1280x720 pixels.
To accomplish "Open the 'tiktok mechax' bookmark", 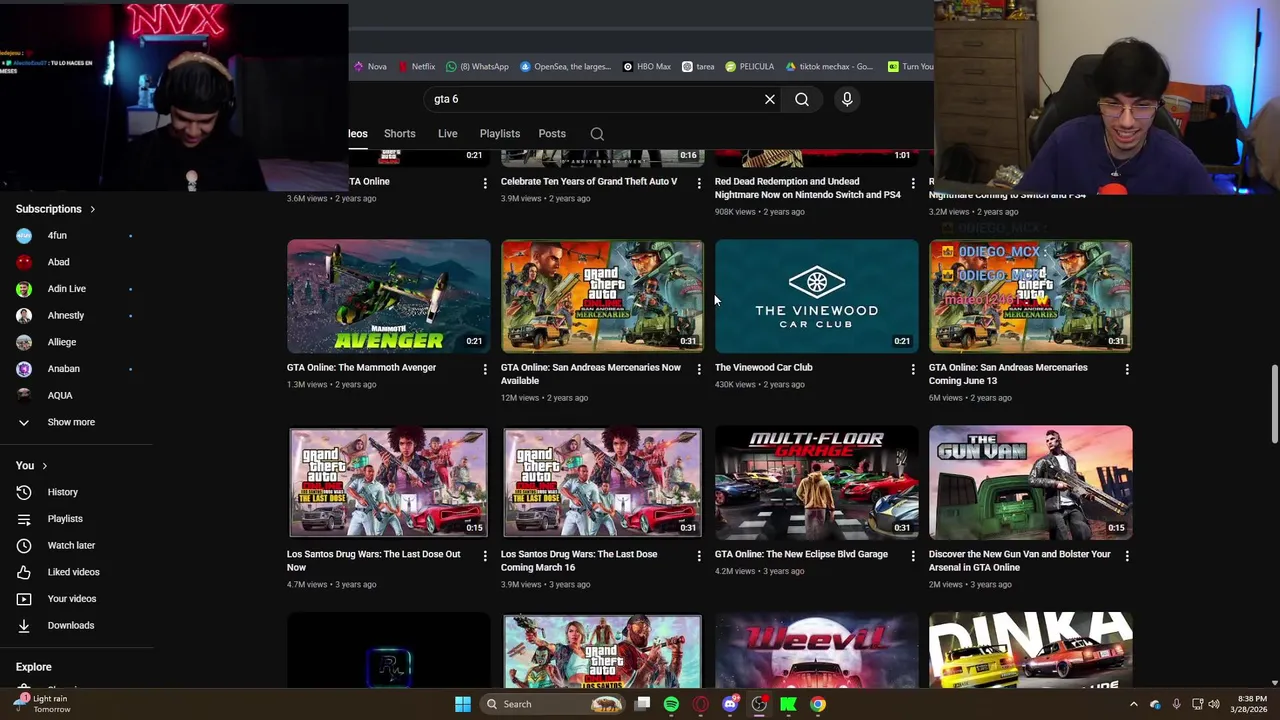I will tap(829, 67).
